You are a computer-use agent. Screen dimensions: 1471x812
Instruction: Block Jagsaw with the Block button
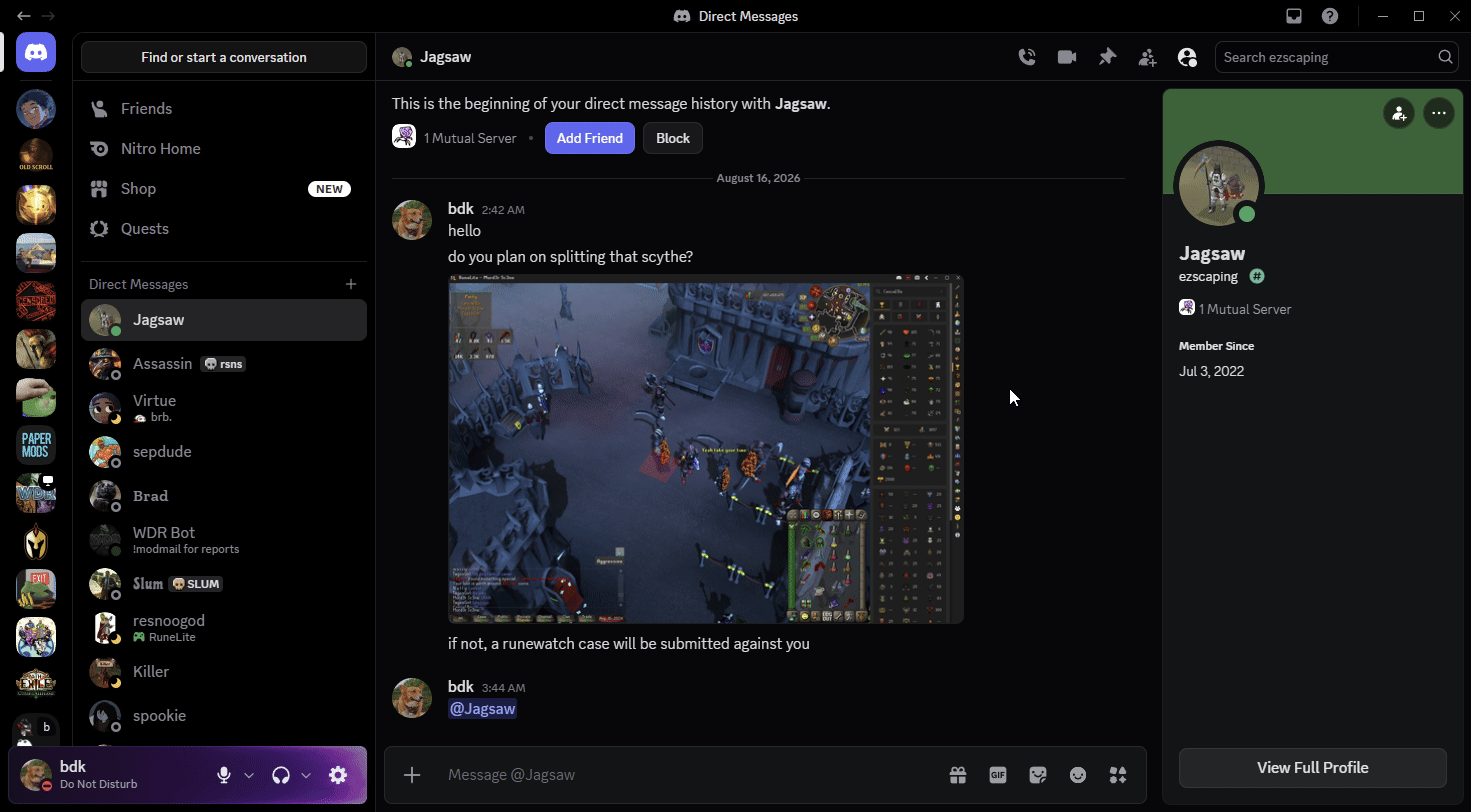pyautogui.click(x=673, y=138)
